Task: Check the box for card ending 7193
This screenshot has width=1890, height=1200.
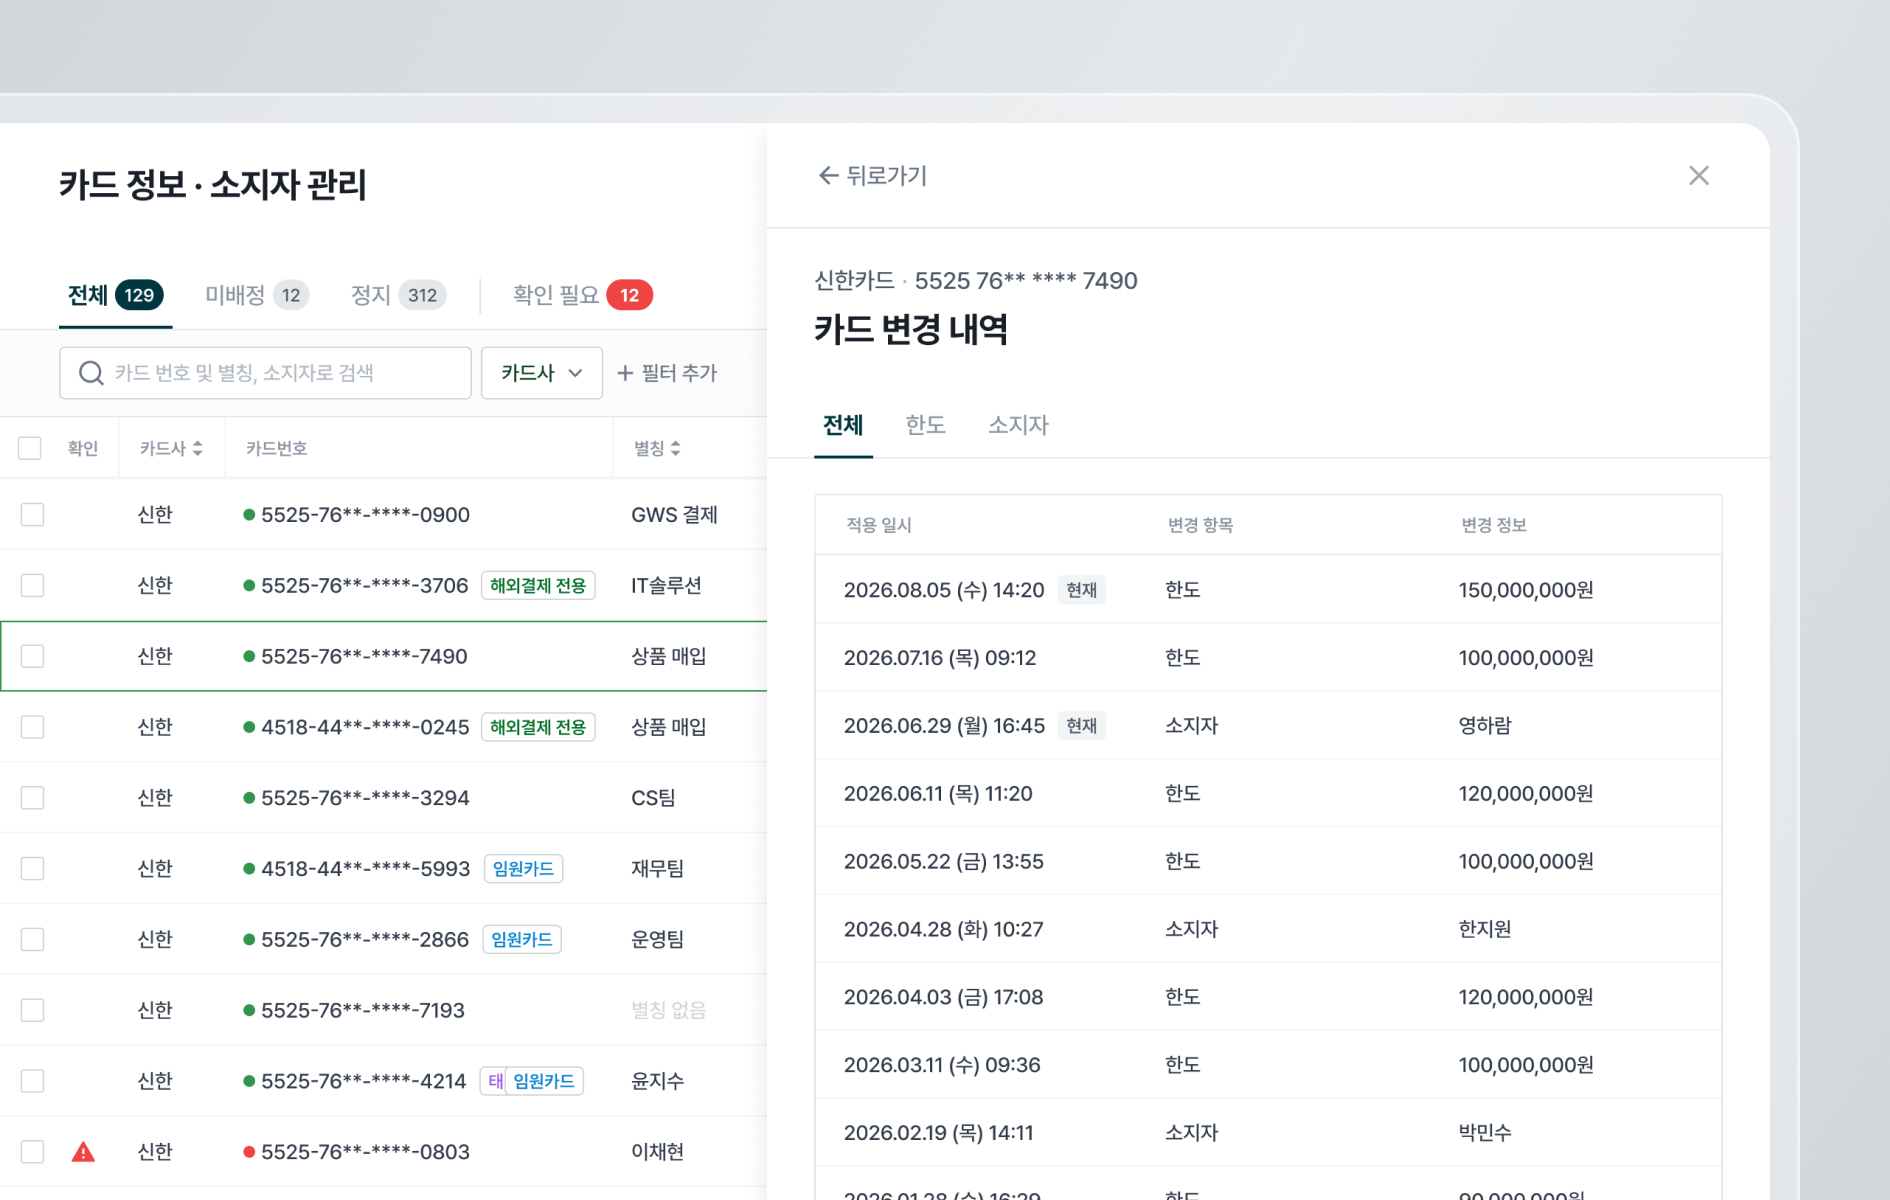Action: (33, 1010)
